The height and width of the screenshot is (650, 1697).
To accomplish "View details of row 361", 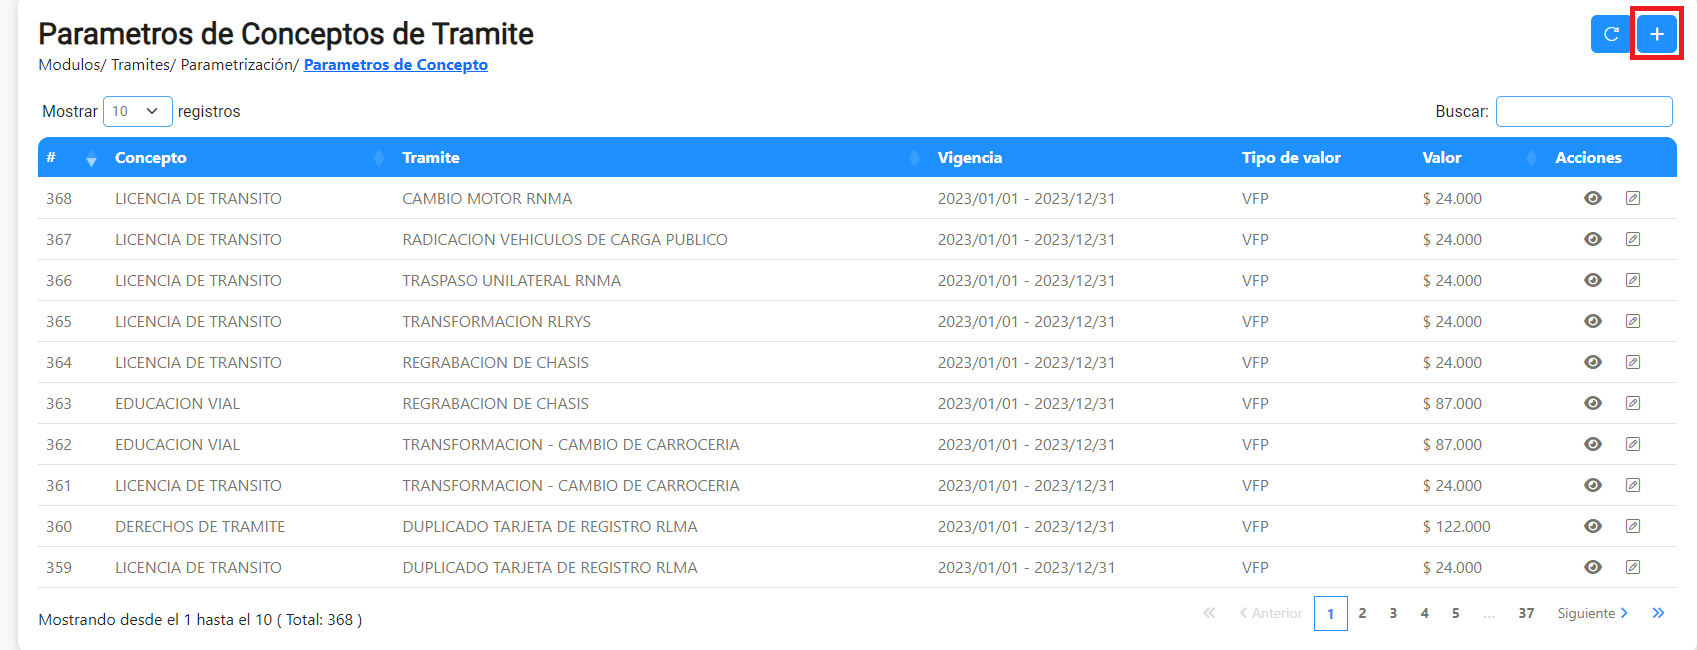I will point(1593,485).
